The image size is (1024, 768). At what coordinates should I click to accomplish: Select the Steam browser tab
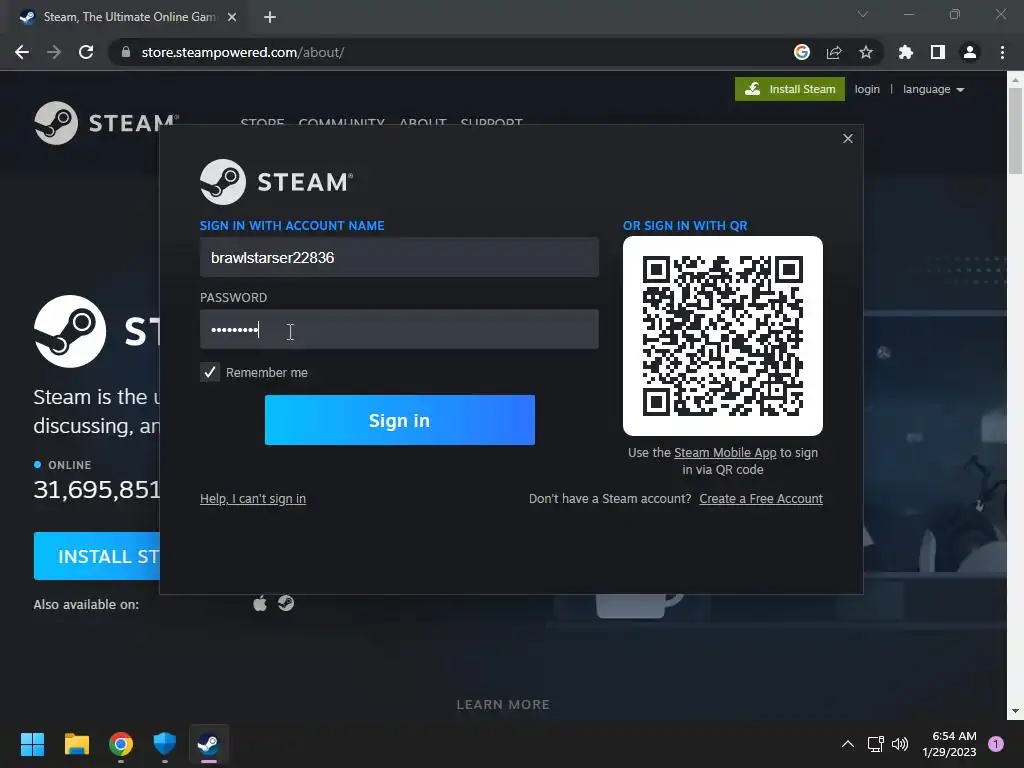(x=129, y=17)
